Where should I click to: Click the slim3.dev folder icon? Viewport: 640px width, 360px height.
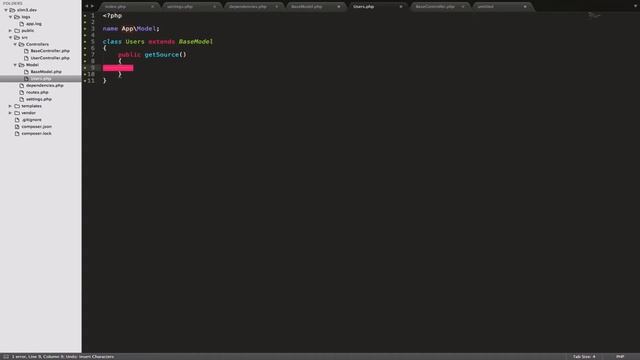[12, 10]
